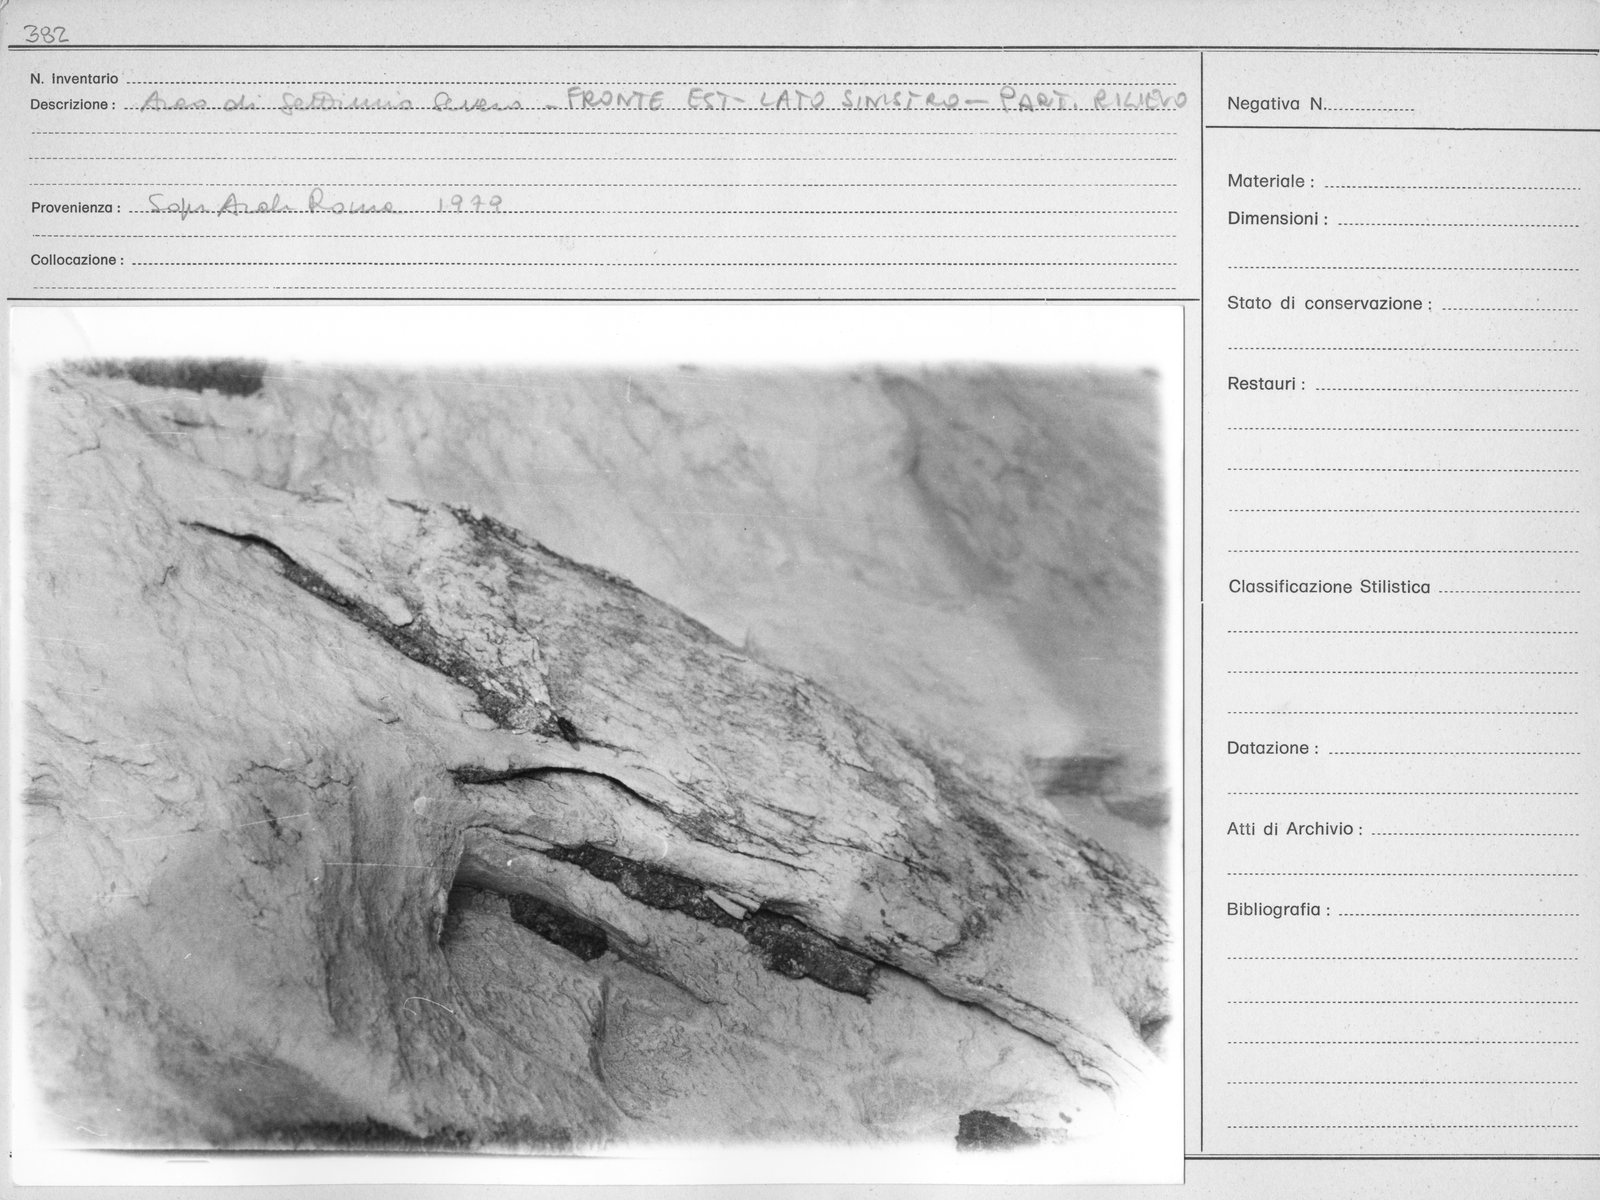
Task: Select the Descrizione handwritten text
Action: click(x=667, y=102)
